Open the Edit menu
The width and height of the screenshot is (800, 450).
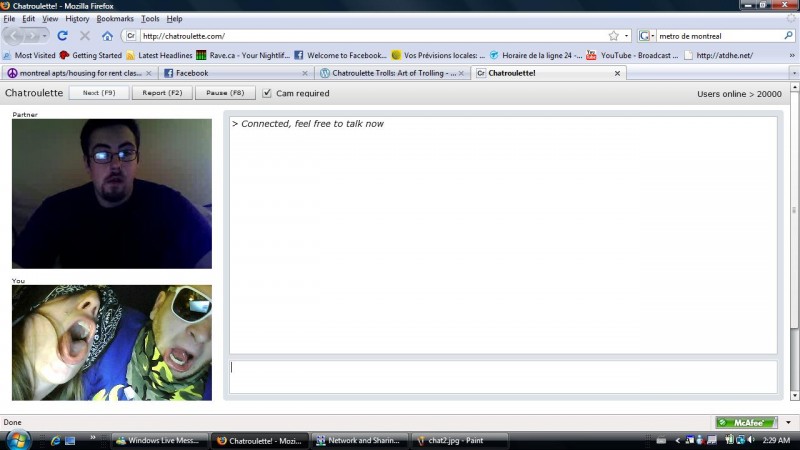point(29,18)
